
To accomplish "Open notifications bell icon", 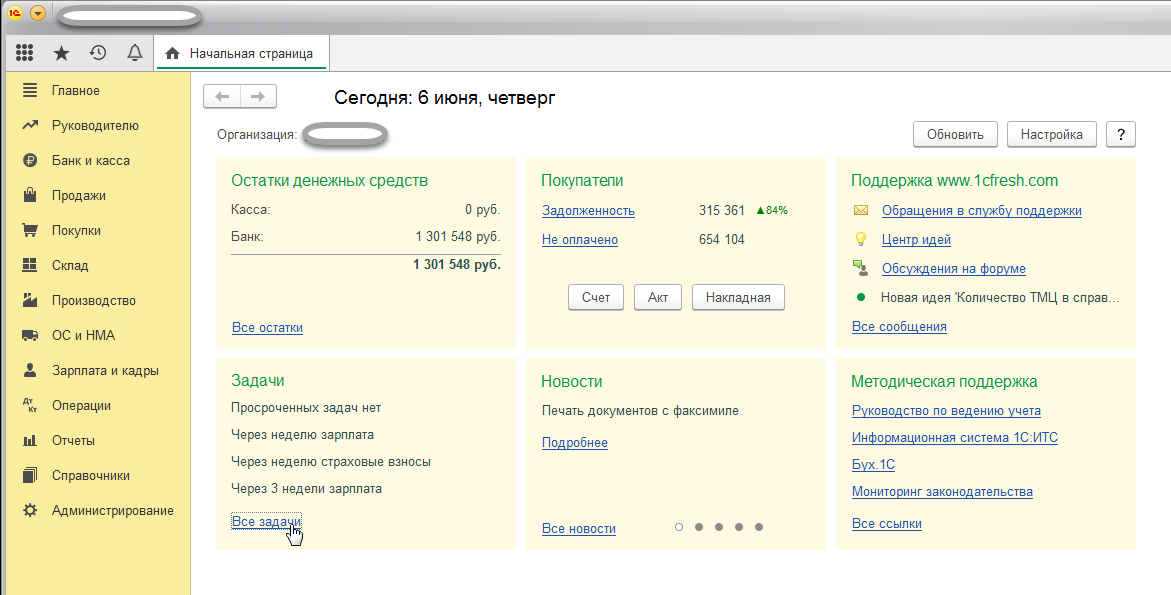I will (134, 53).
